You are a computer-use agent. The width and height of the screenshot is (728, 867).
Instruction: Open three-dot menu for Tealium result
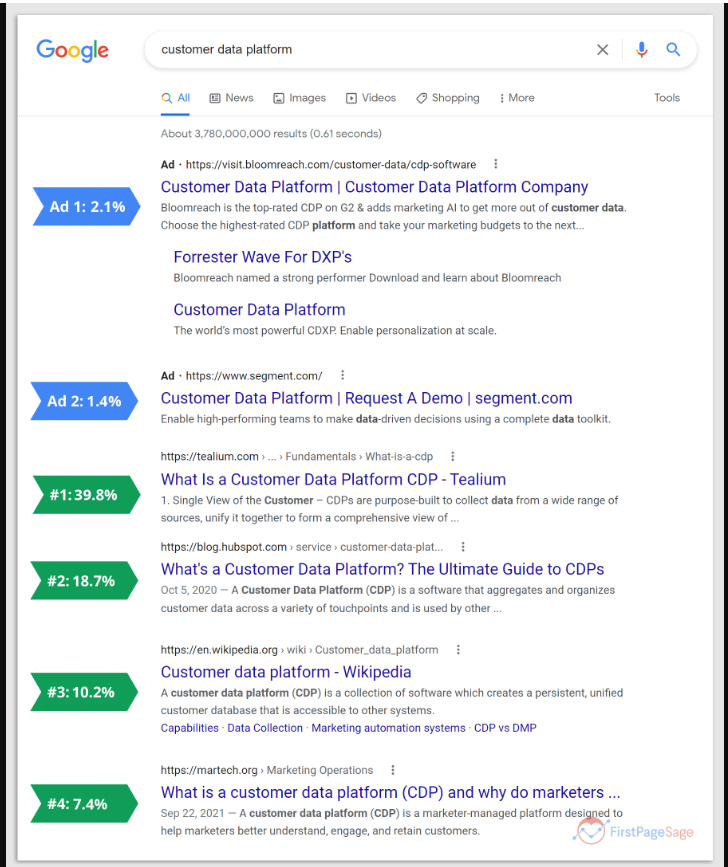(452, 456)
